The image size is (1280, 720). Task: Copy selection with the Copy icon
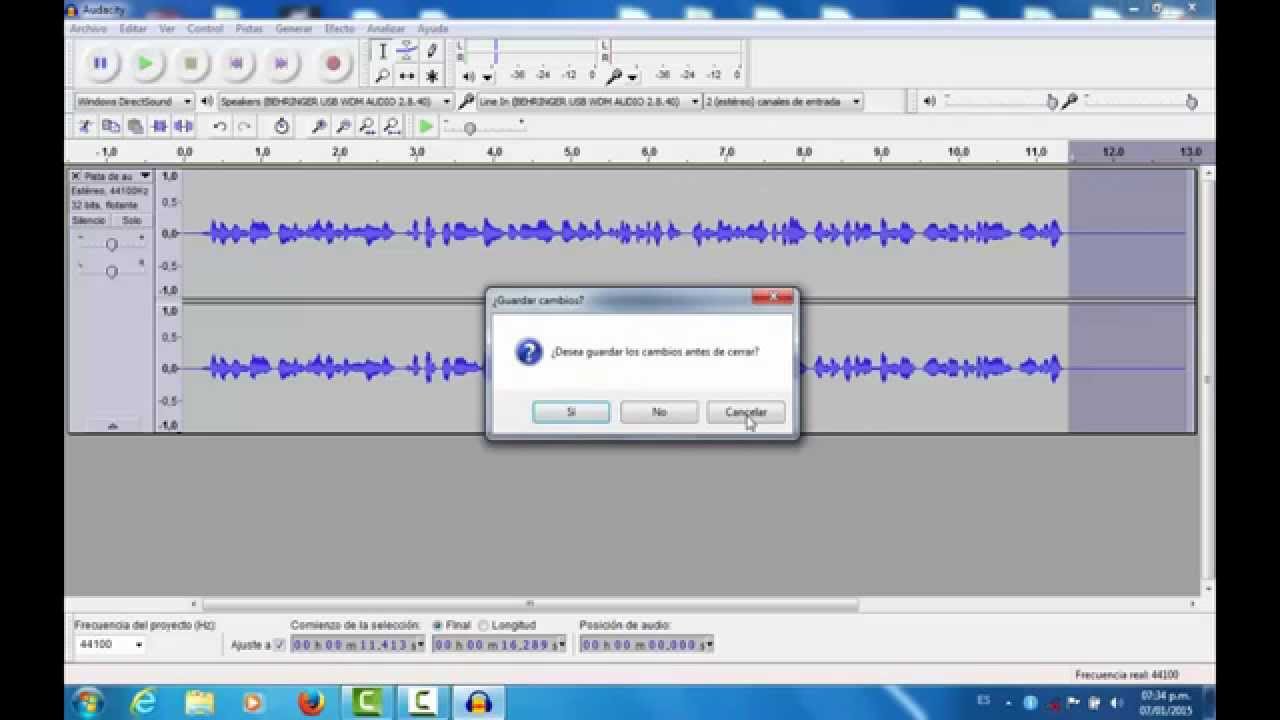(110, 126)
